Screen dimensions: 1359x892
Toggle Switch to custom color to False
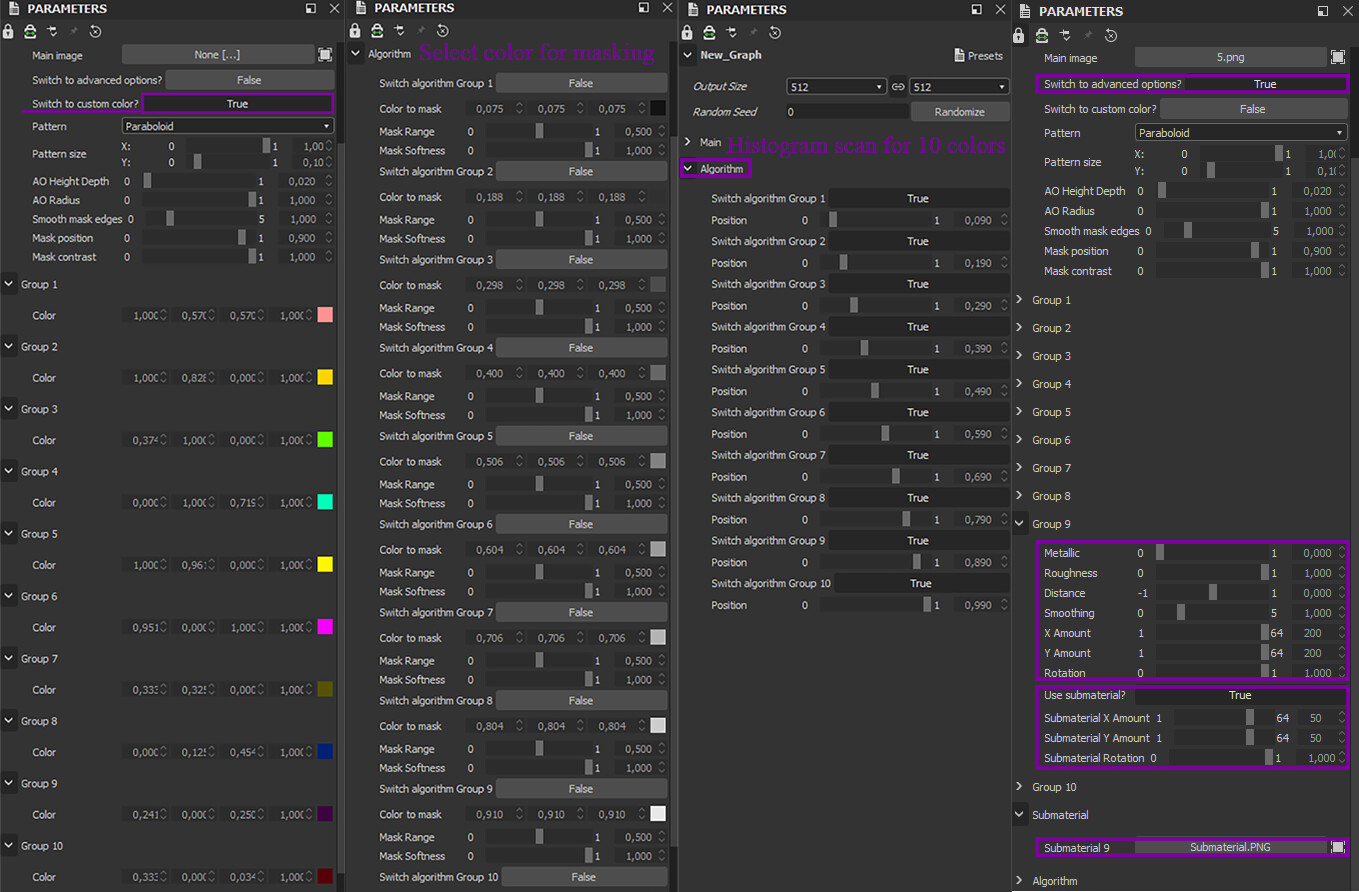(x=235, y=104)
